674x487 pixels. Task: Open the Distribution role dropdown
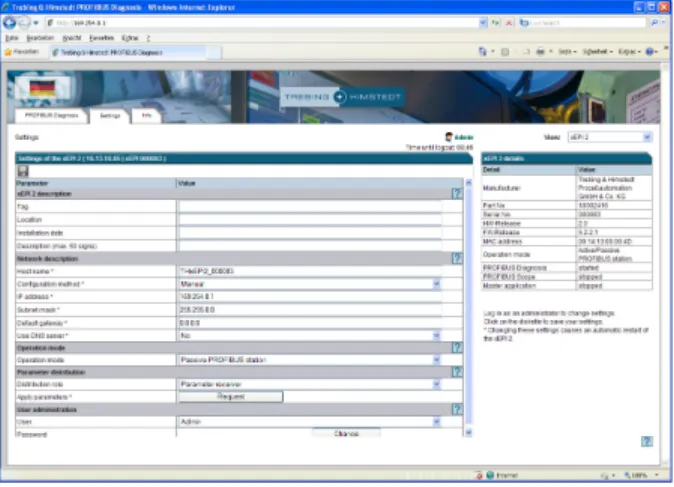click(x=436, y=384)
